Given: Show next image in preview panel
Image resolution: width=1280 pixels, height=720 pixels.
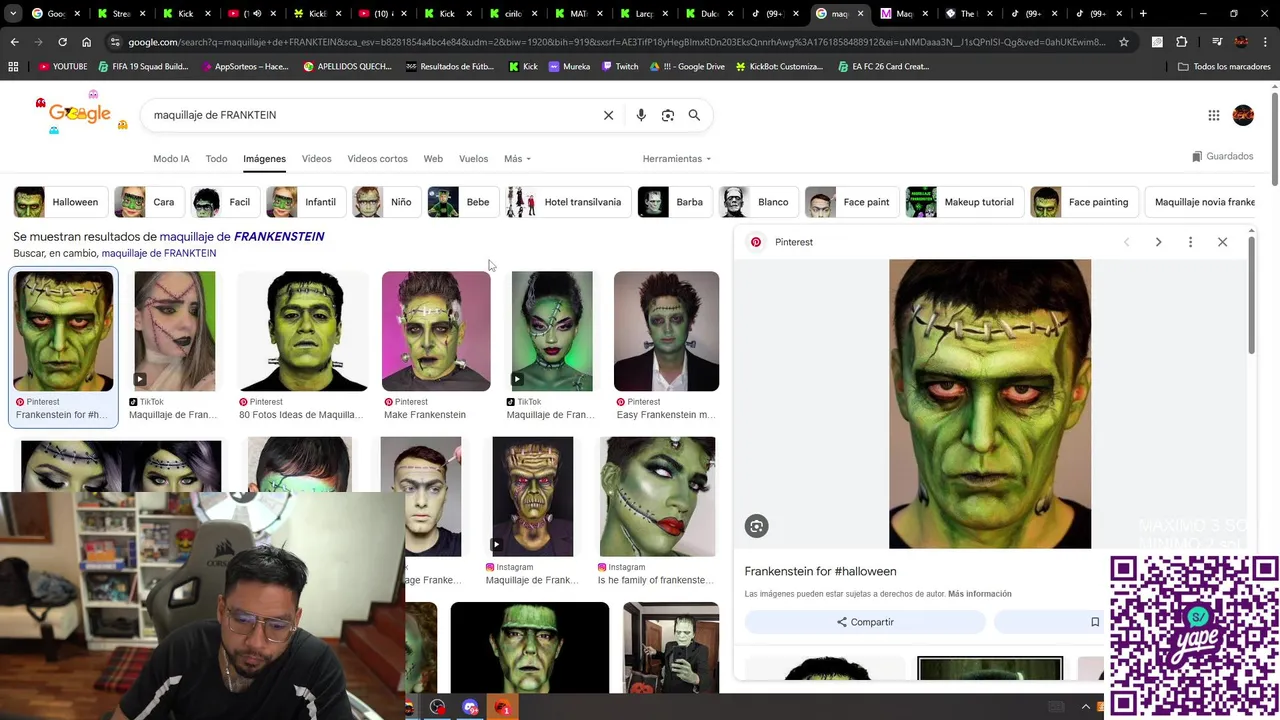Looking at the screenshot, I should (x=1158, y=242).
